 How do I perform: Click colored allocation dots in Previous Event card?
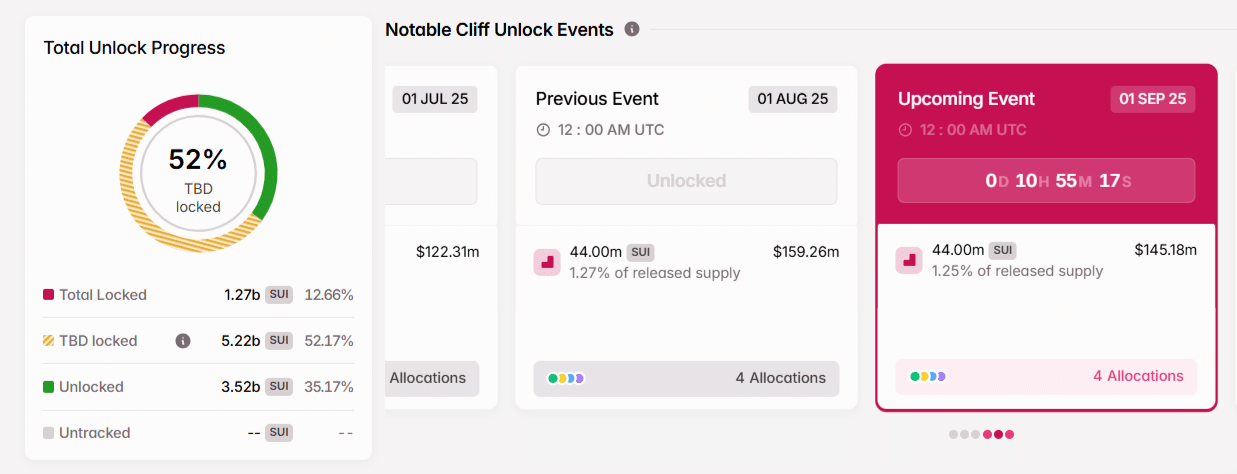pos(566,378)
